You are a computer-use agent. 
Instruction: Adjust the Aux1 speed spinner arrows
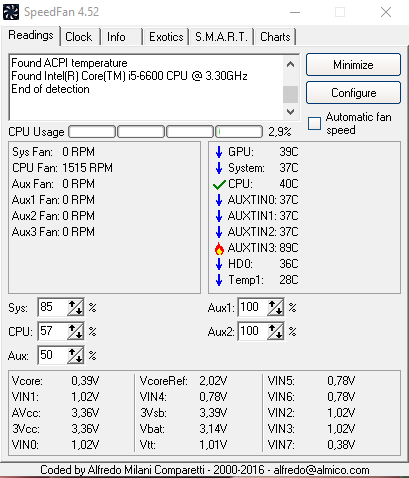coord(275,307)
